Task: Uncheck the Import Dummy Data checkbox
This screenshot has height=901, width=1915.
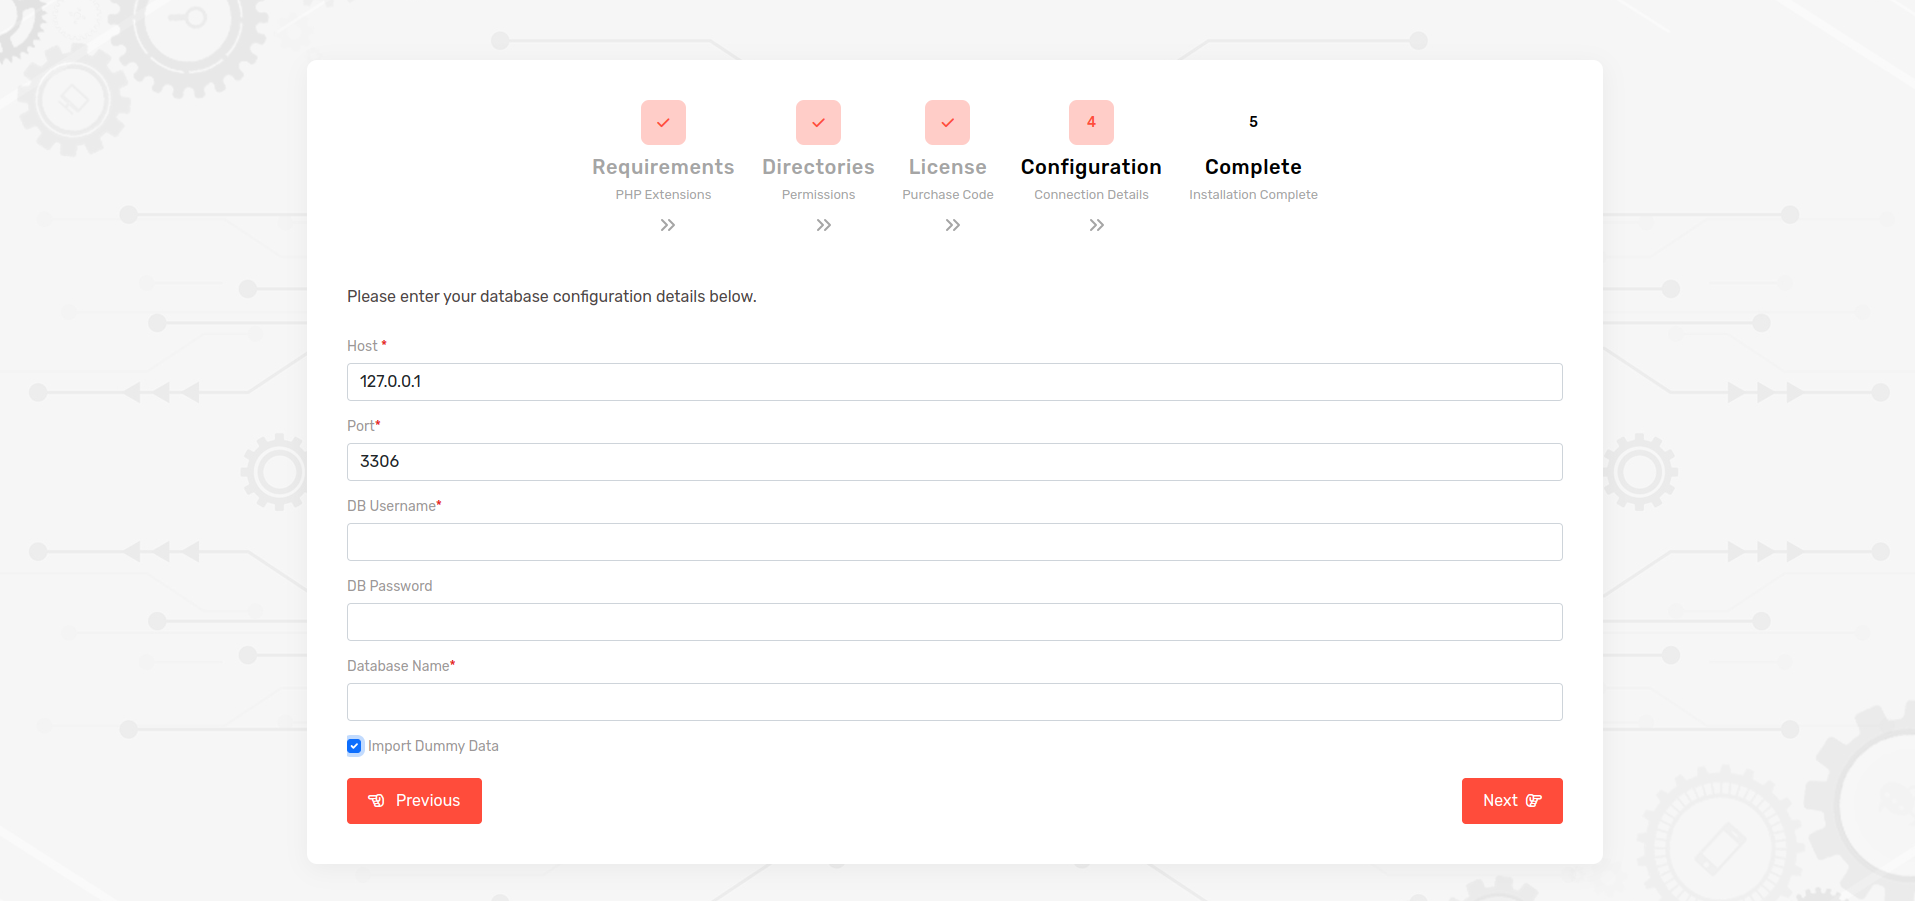Action: point(354,746)
